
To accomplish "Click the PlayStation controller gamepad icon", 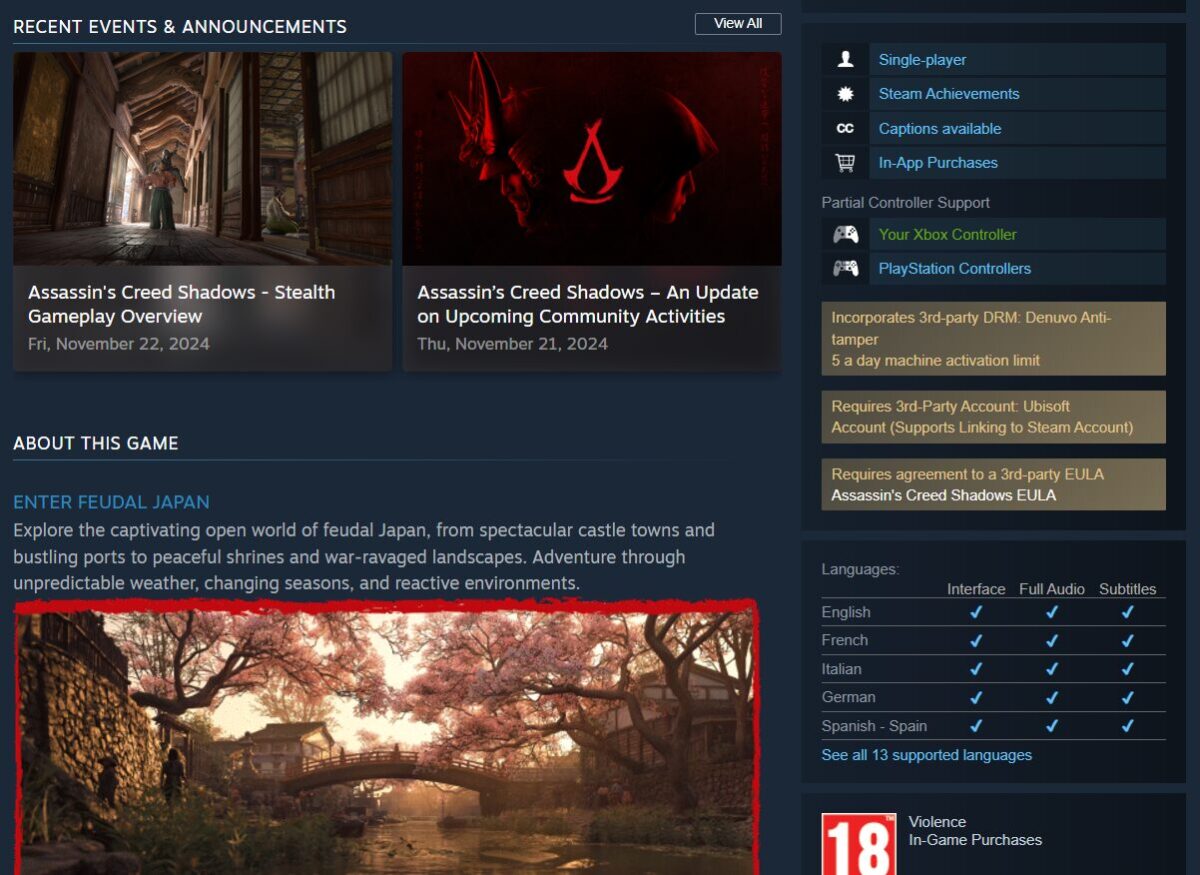I will click(845, 269).
